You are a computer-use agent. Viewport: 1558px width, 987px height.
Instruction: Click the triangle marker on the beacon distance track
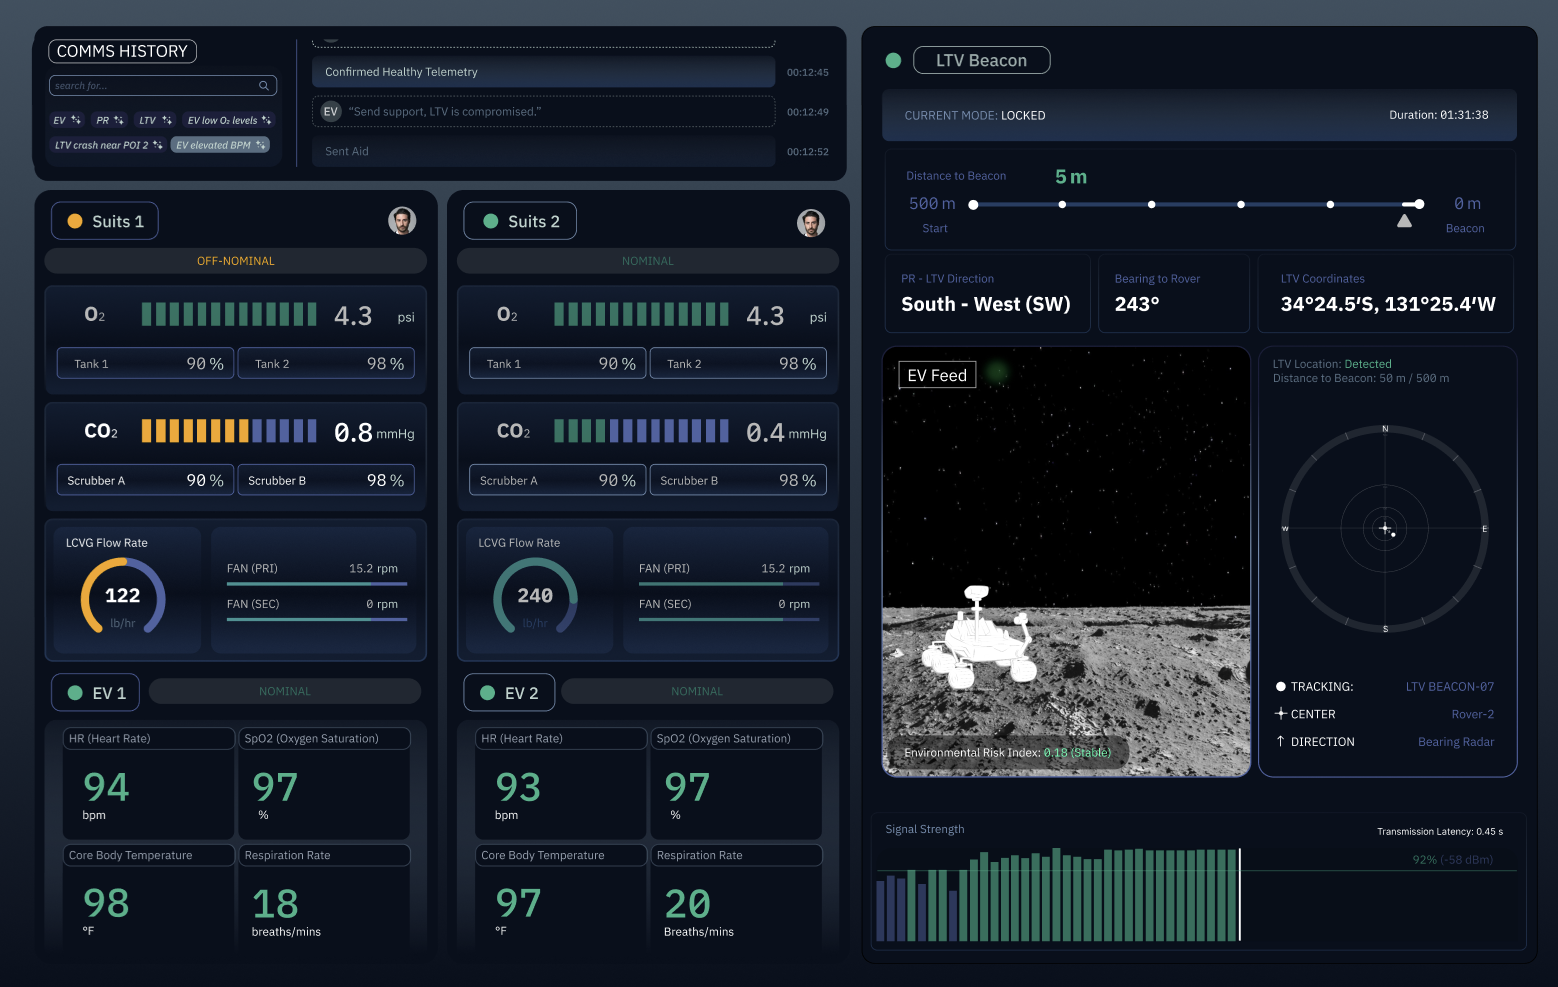coord(1404,221)
